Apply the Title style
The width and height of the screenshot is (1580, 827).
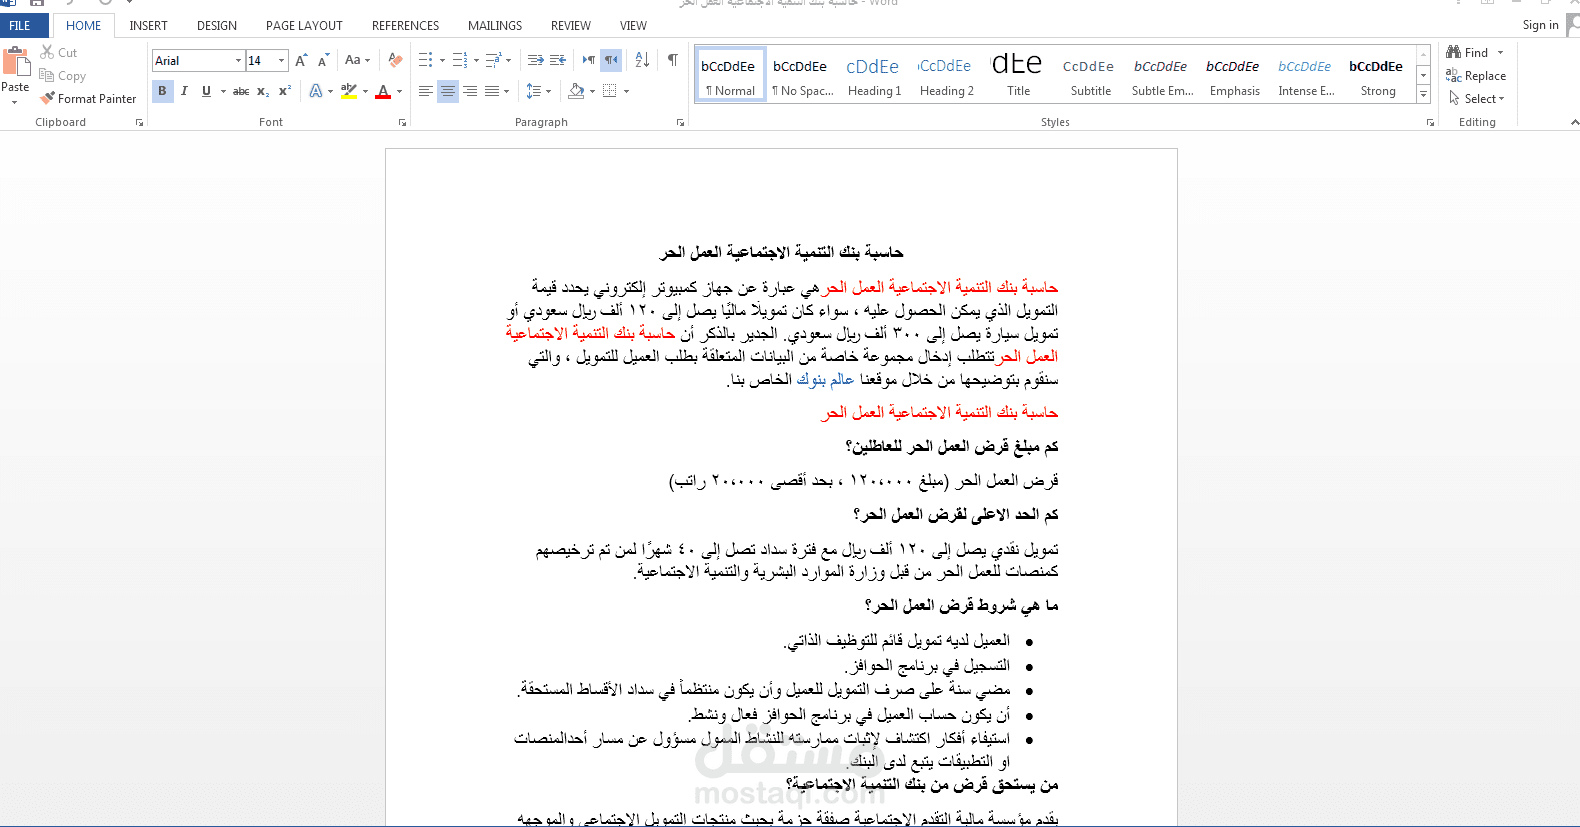coord(1018,75)
